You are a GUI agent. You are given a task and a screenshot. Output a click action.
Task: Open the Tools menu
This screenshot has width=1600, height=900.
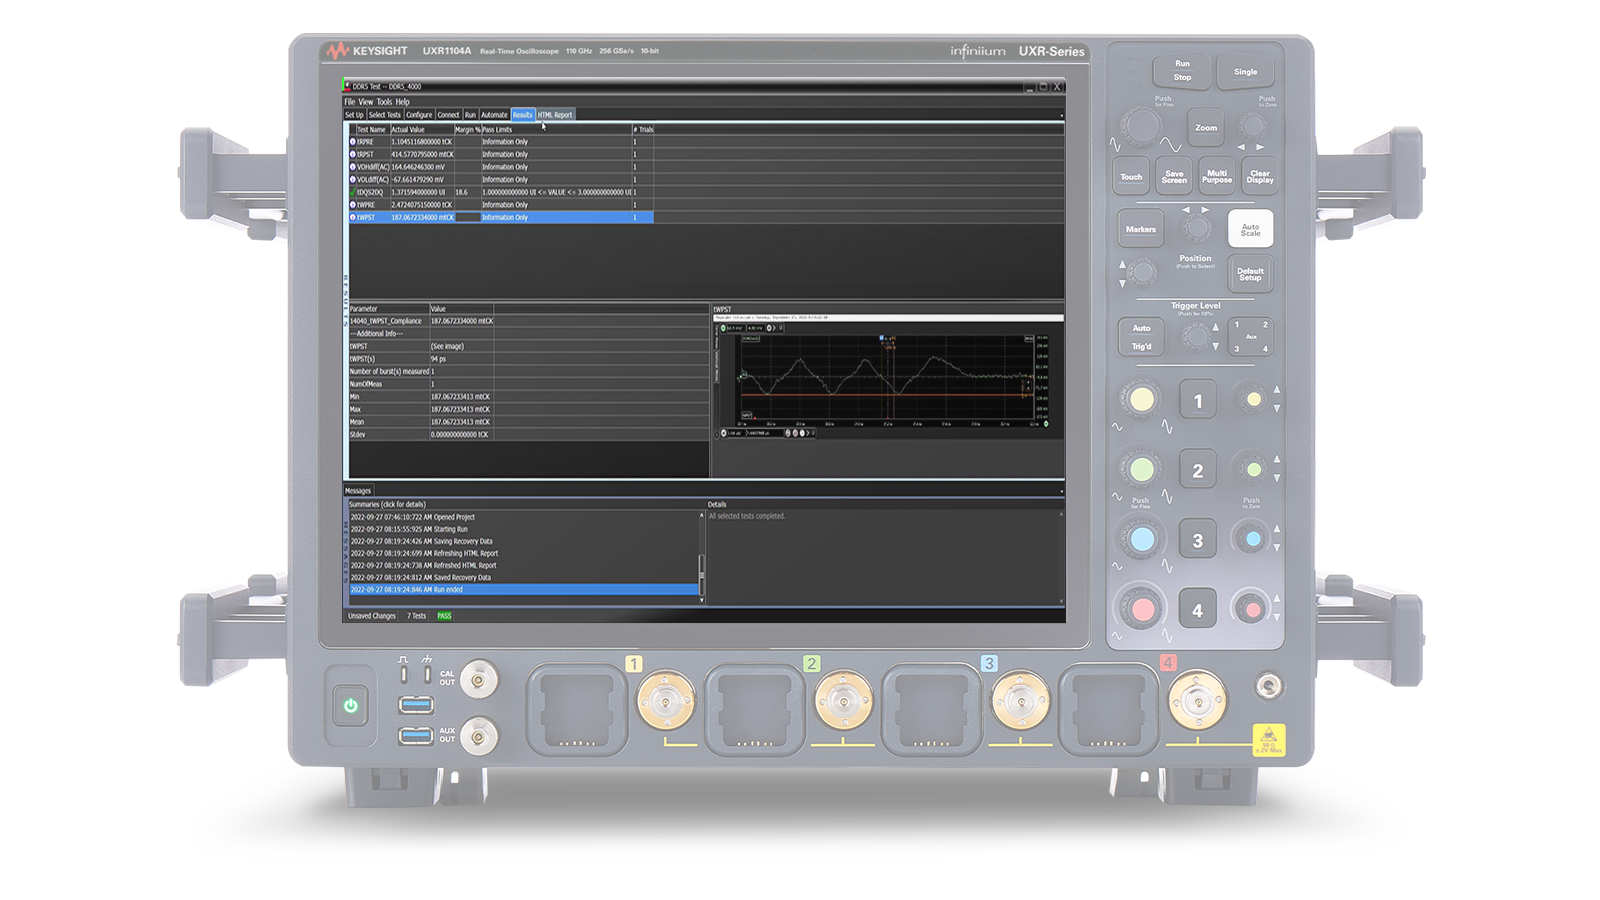pos(384,102)
